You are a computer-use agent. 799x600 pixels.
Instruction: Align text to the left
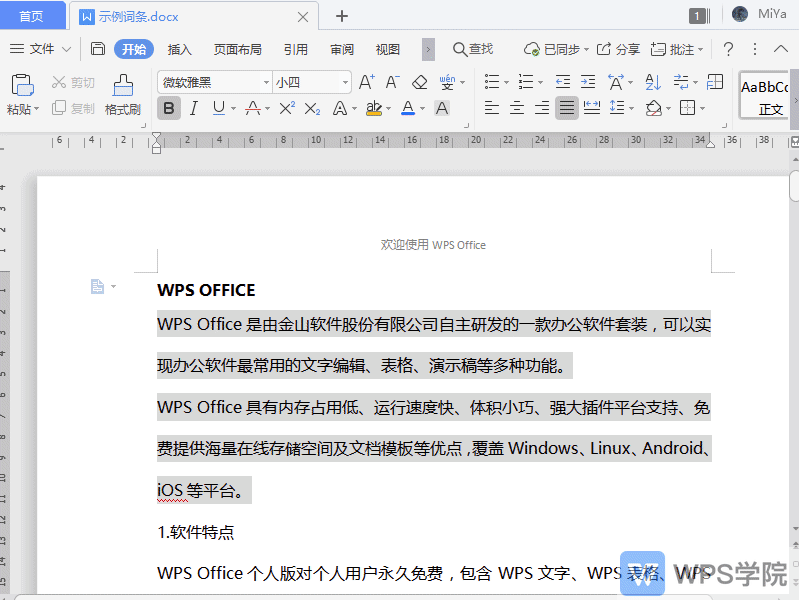[491, 108]
